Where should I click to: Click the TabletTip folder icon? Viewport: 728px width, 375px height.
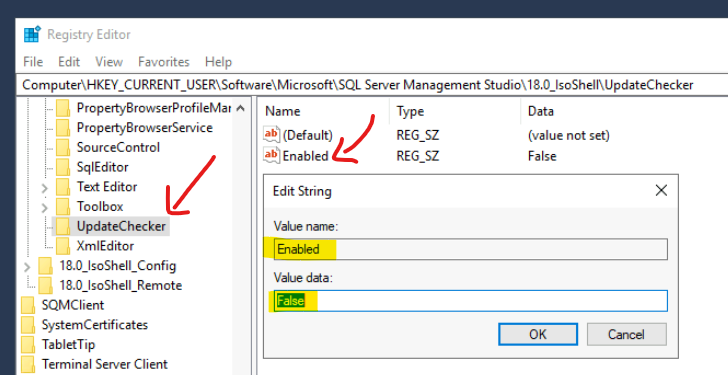point(28,344)
